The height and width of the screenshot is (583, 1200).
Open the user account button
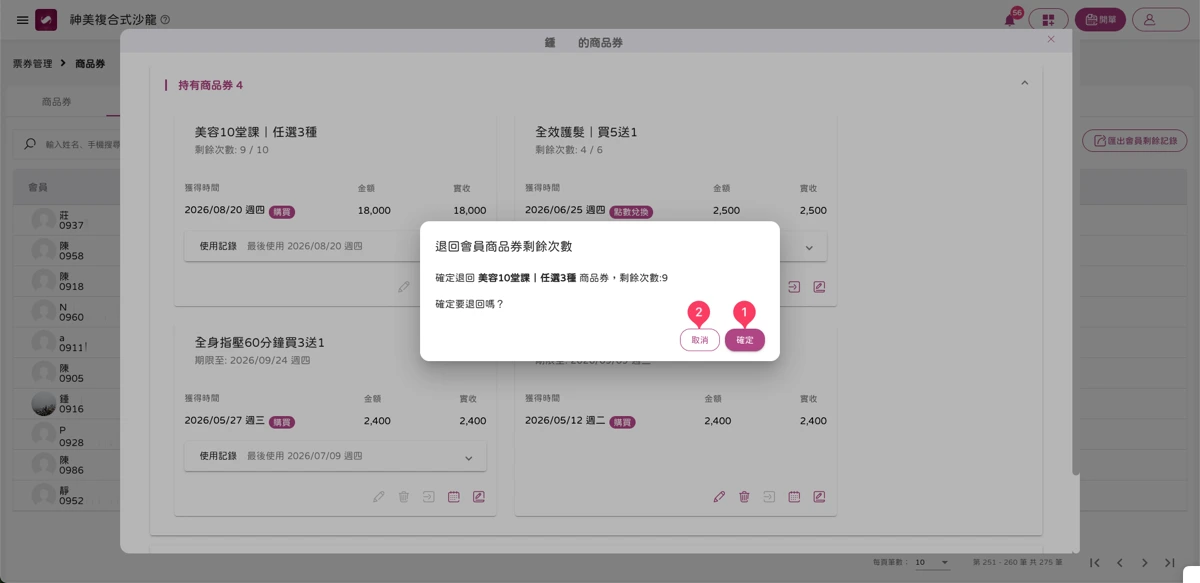[1160, 20]
